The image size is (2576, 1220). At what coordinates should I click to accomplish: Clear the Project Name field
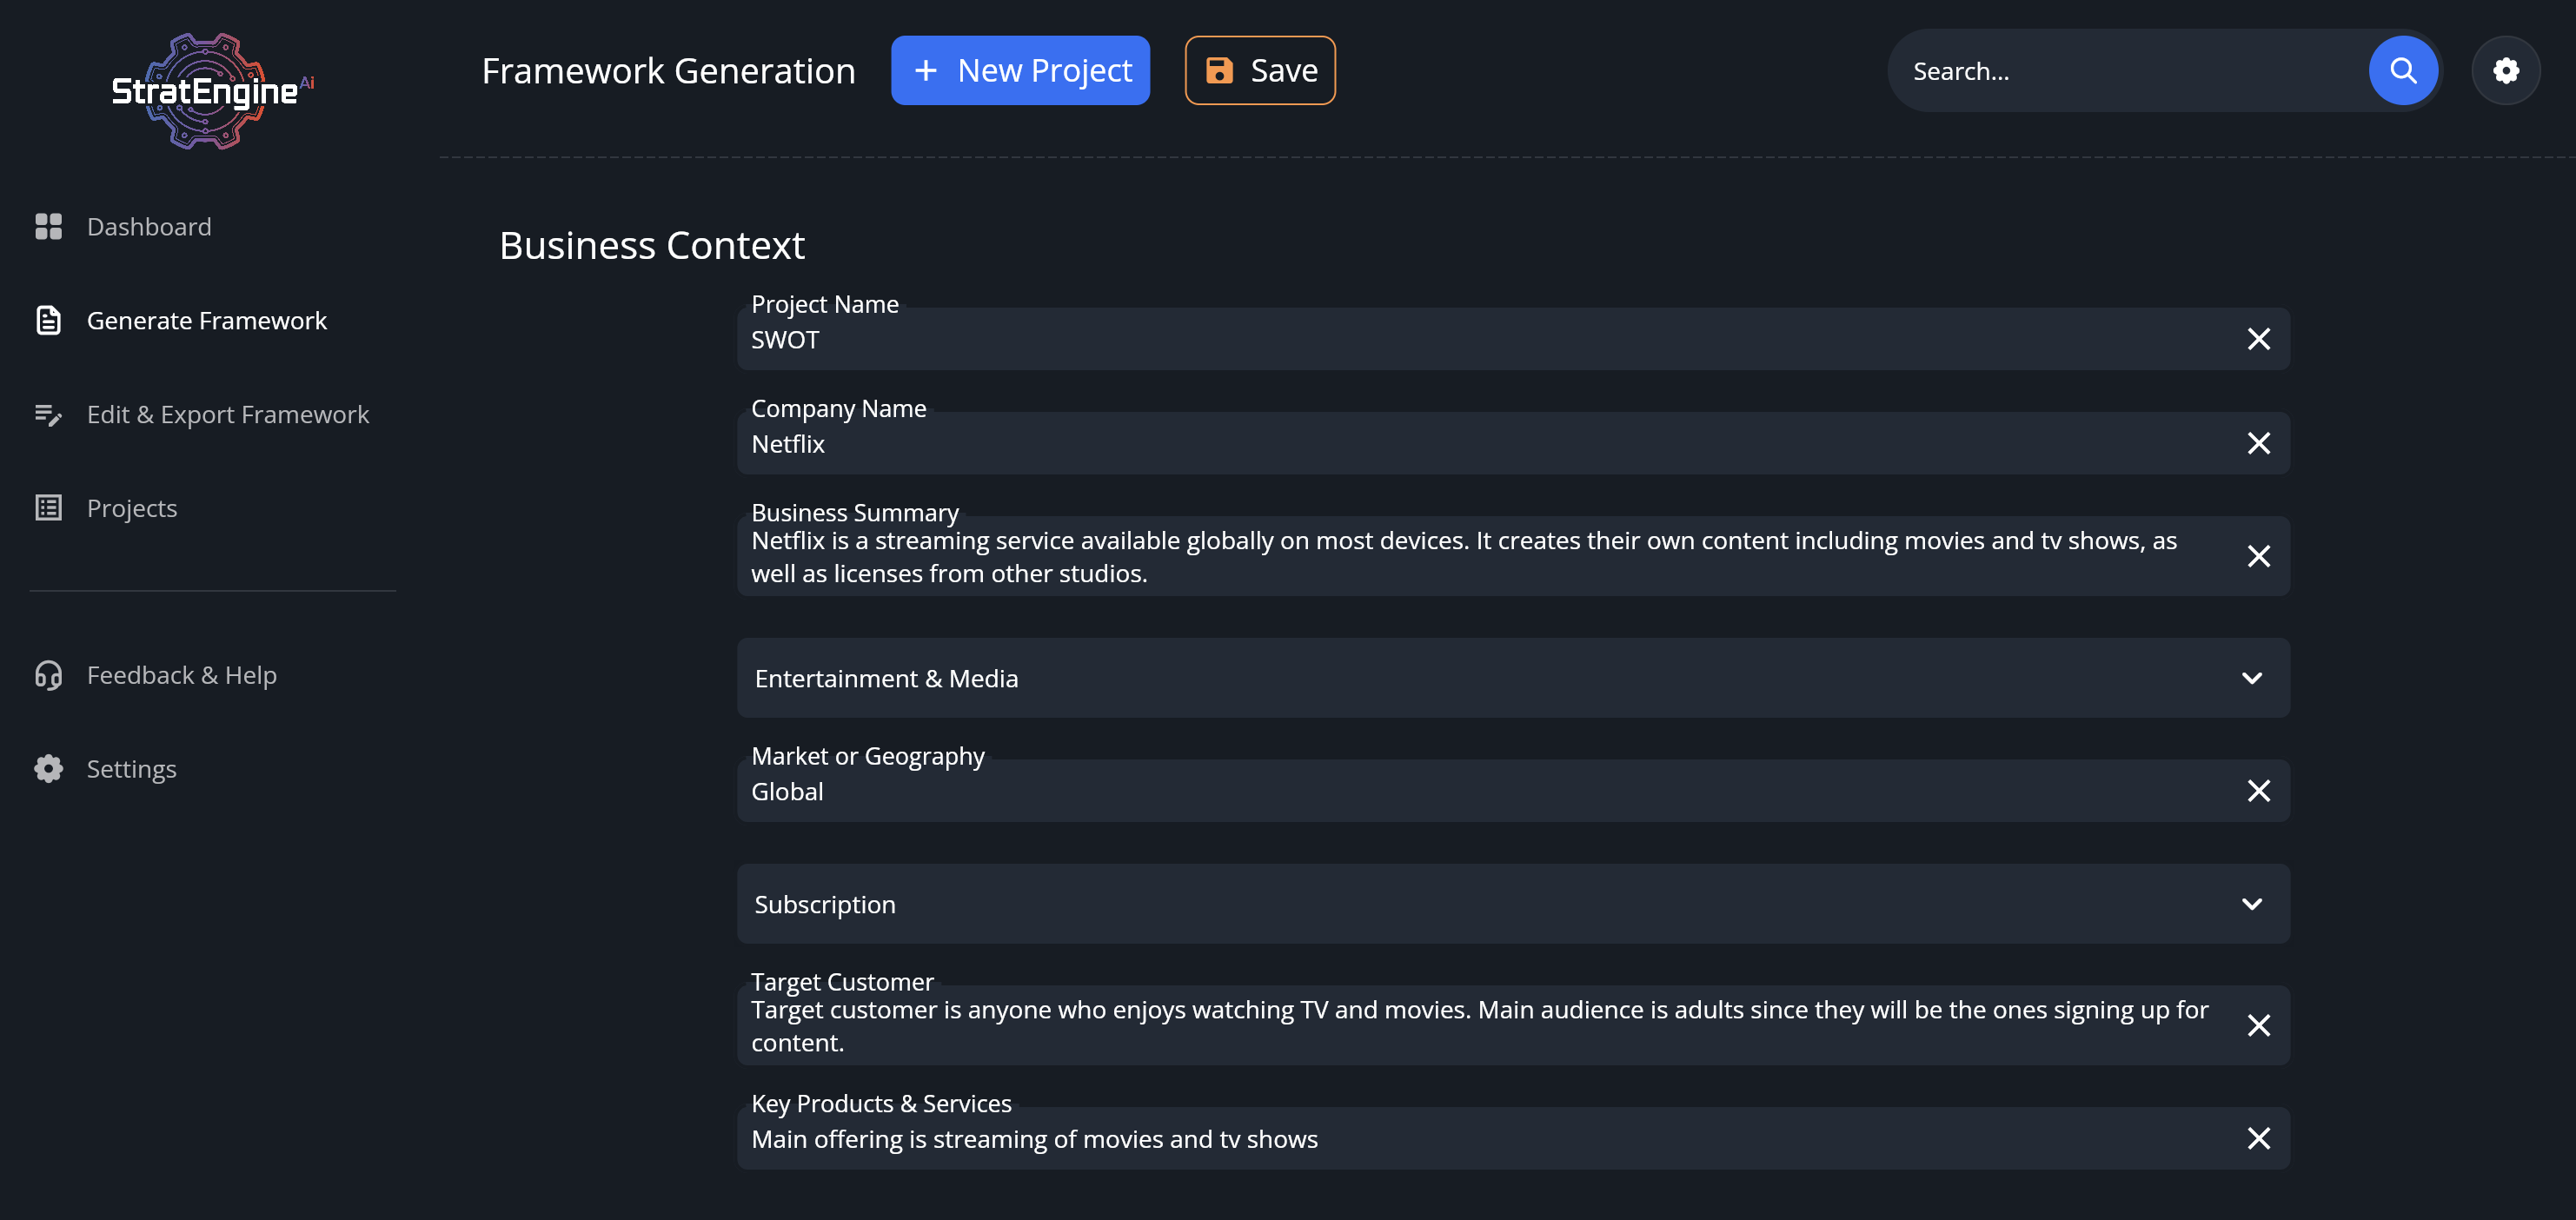[x=2259, y=339]
